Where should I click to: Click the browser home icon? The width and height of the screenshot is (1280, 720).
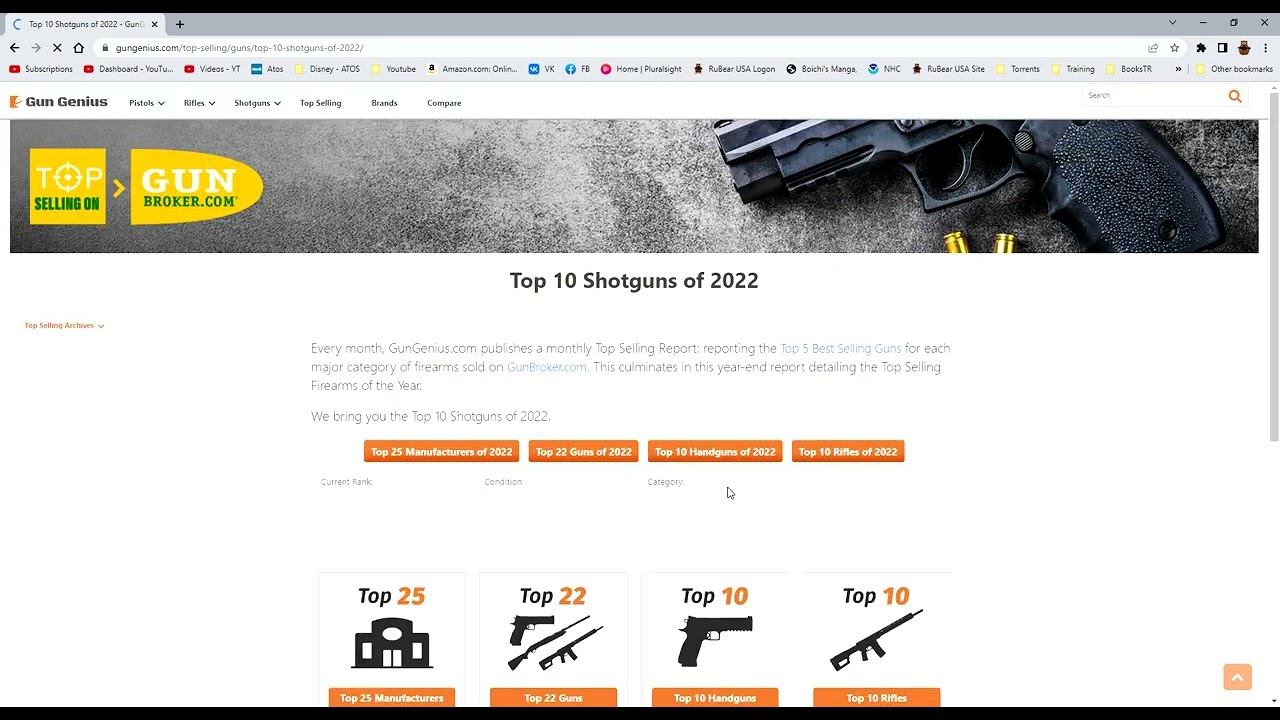78,47
